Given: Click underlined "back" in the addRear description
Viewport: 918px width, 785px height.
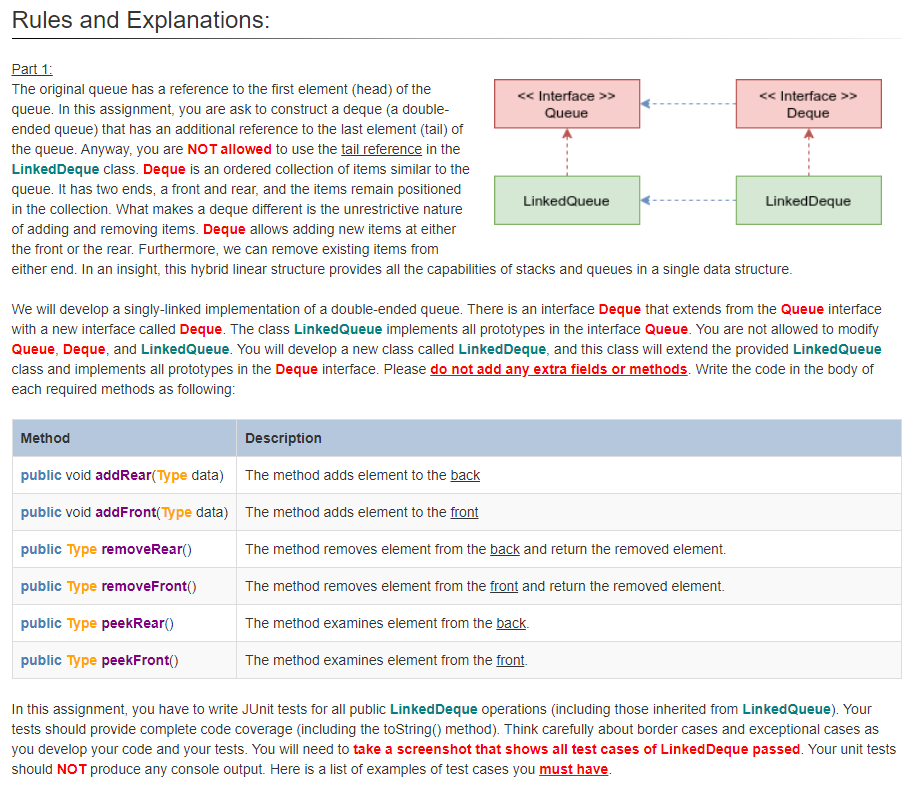Looking at the screenshot, I should tap(464, 475).
